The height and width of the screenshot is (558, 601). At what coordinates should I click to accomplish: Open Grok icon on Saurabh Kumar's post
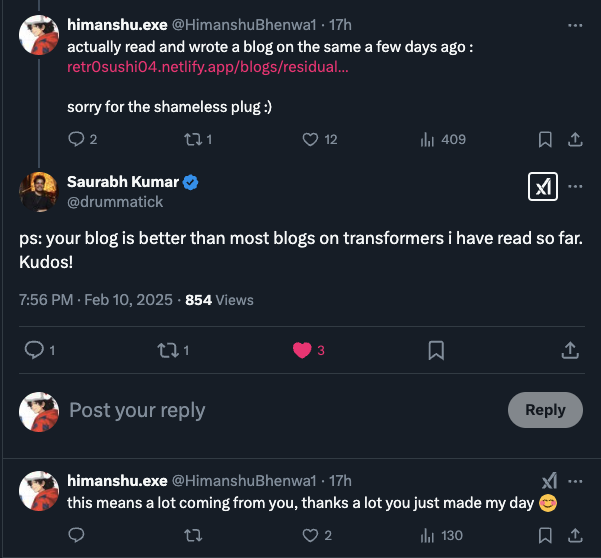(543, 187)
